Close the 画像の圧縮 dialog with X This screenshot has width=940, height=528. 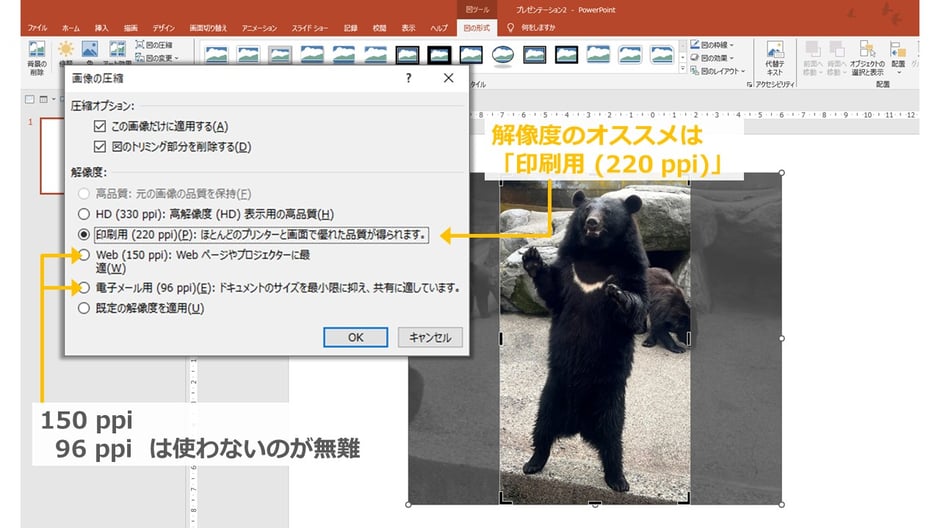coord(448,78)
